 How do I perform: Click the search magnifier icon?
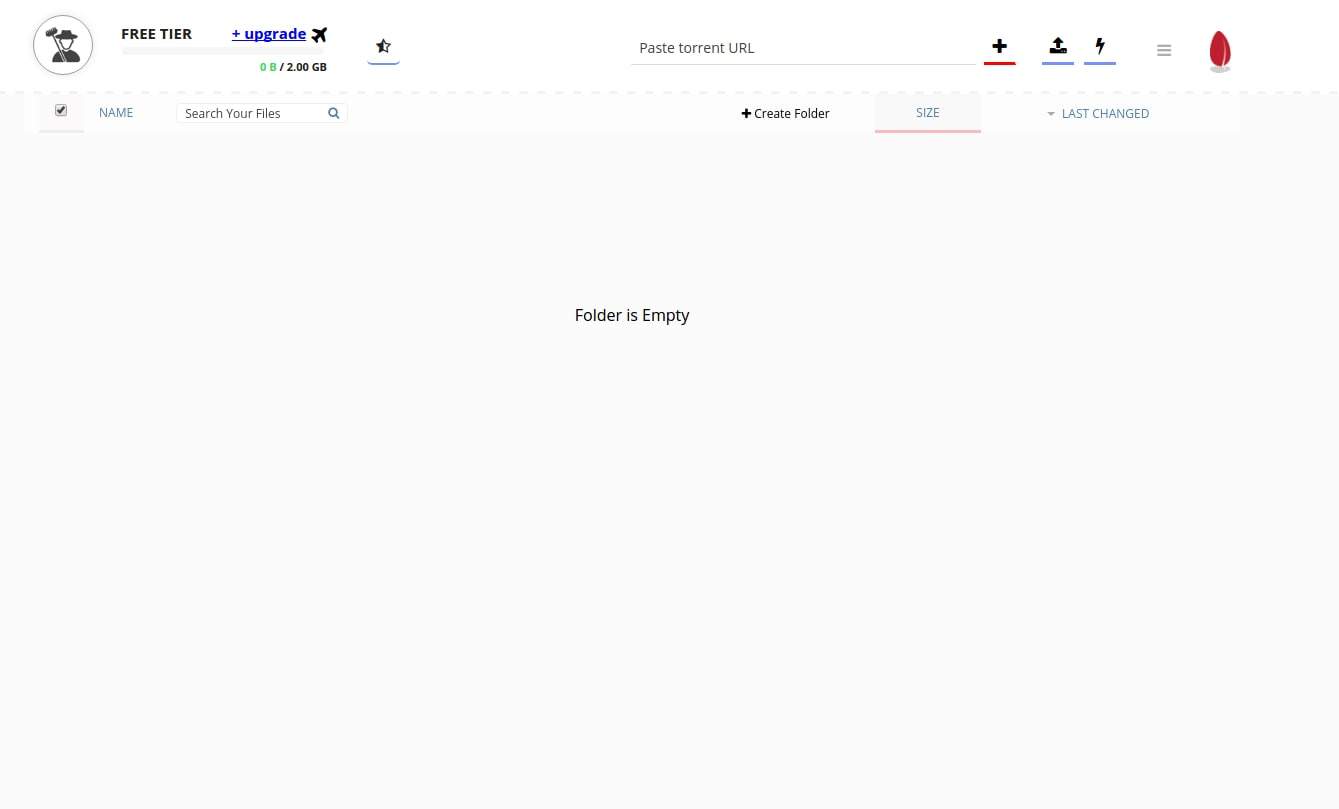(334, 113)
